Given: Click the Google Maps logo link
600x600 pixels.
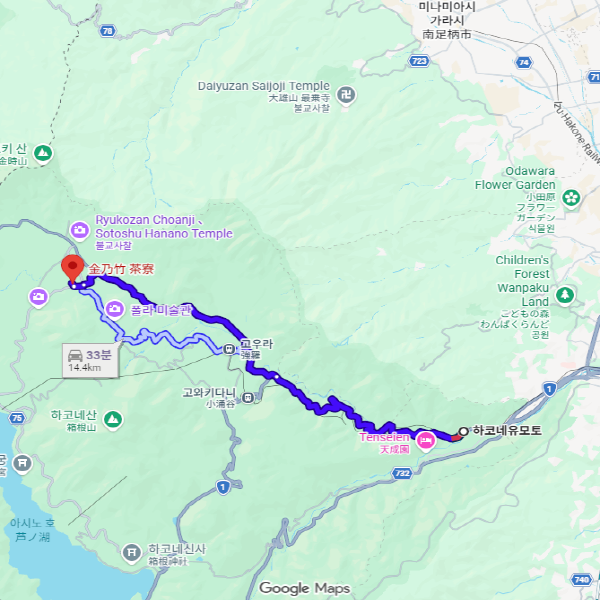Looking at the screenshot, I should pyautogui.click(x=305, y=588).
